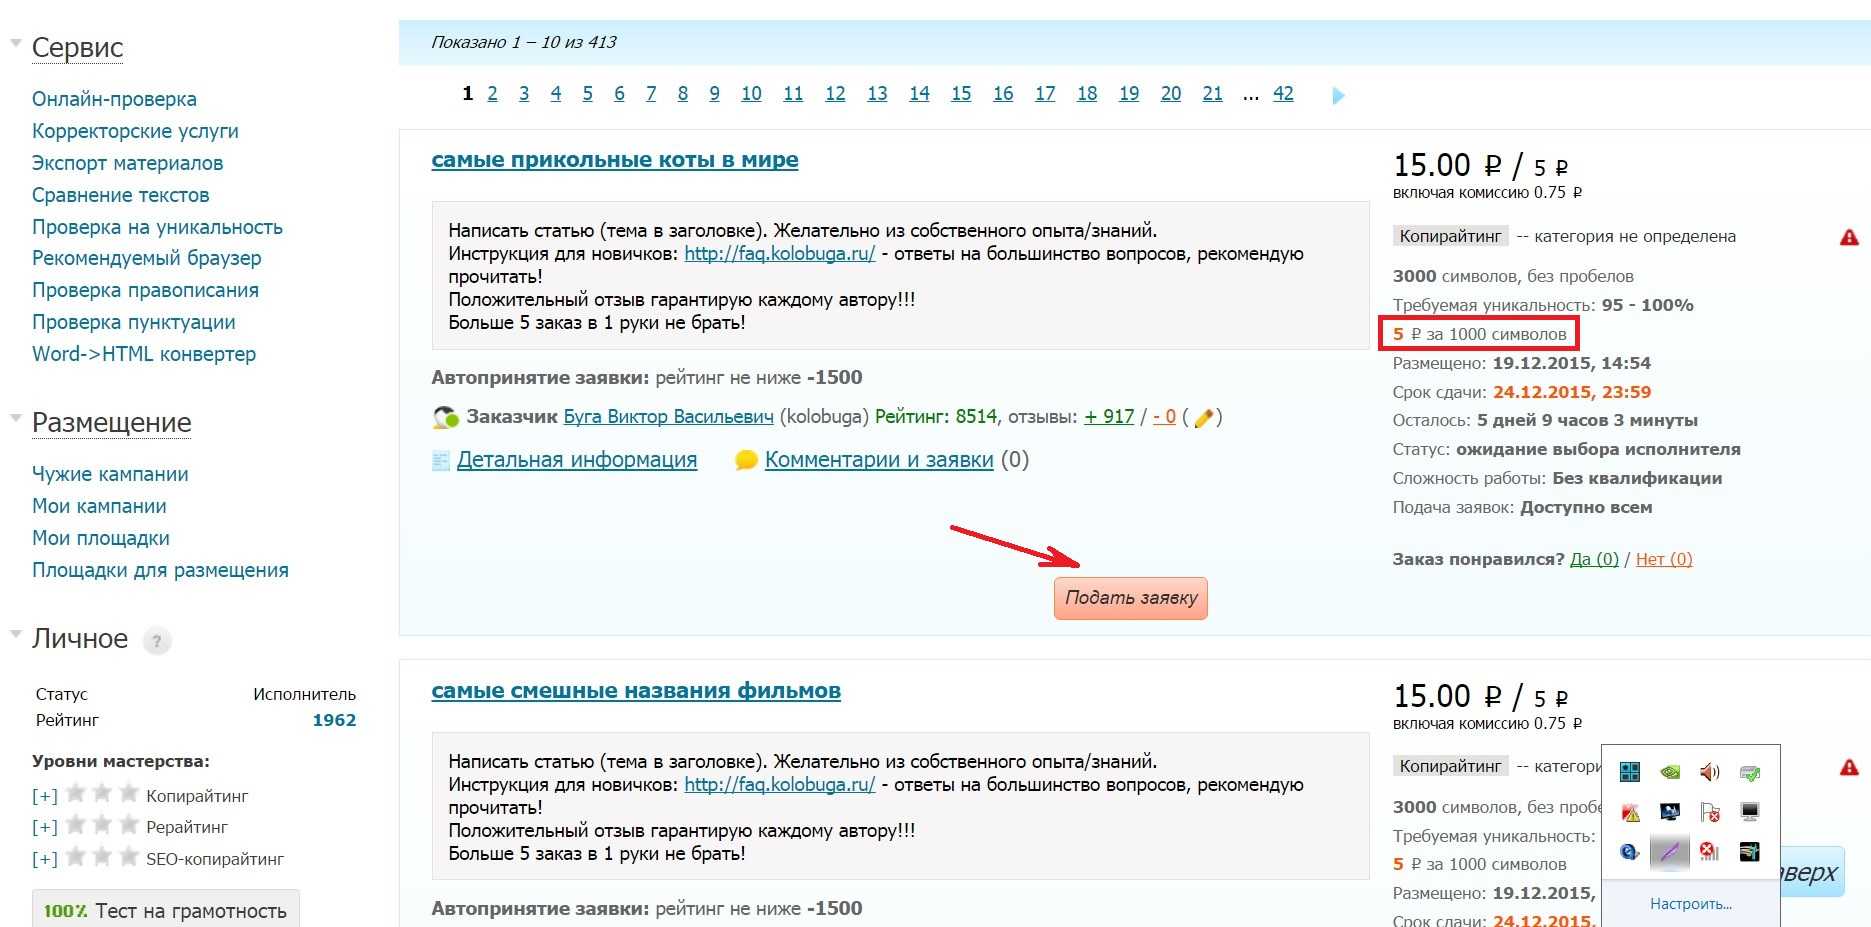Collapse the Сервис sidebar section
This screenshot has height=927, width=1871.
16,43
